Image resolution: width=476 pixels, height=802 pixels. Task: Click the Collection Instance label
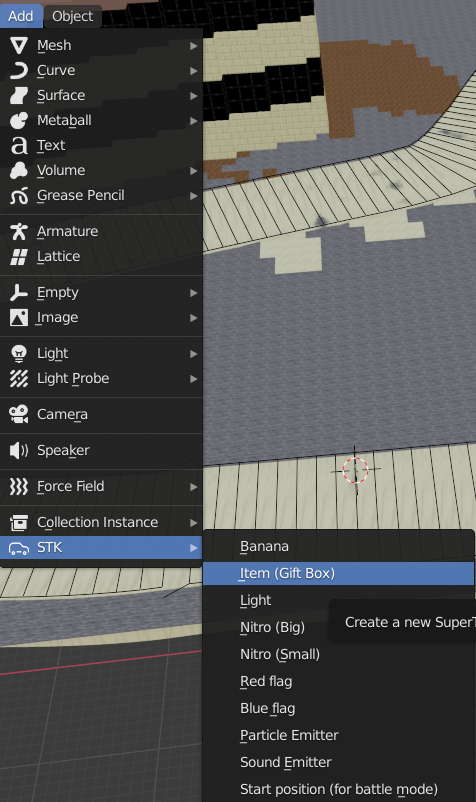point(98,522)
